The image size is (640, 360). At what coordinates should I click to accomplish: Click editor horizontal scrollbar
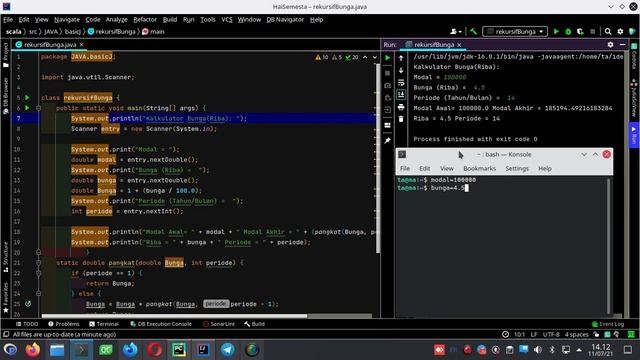coord(174,316)
